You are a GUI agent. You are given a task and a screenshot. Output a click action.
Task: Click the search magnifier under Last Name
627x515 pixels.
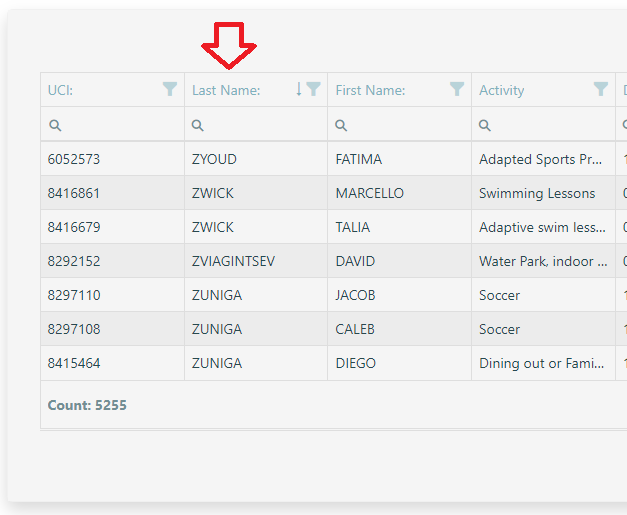198,125
